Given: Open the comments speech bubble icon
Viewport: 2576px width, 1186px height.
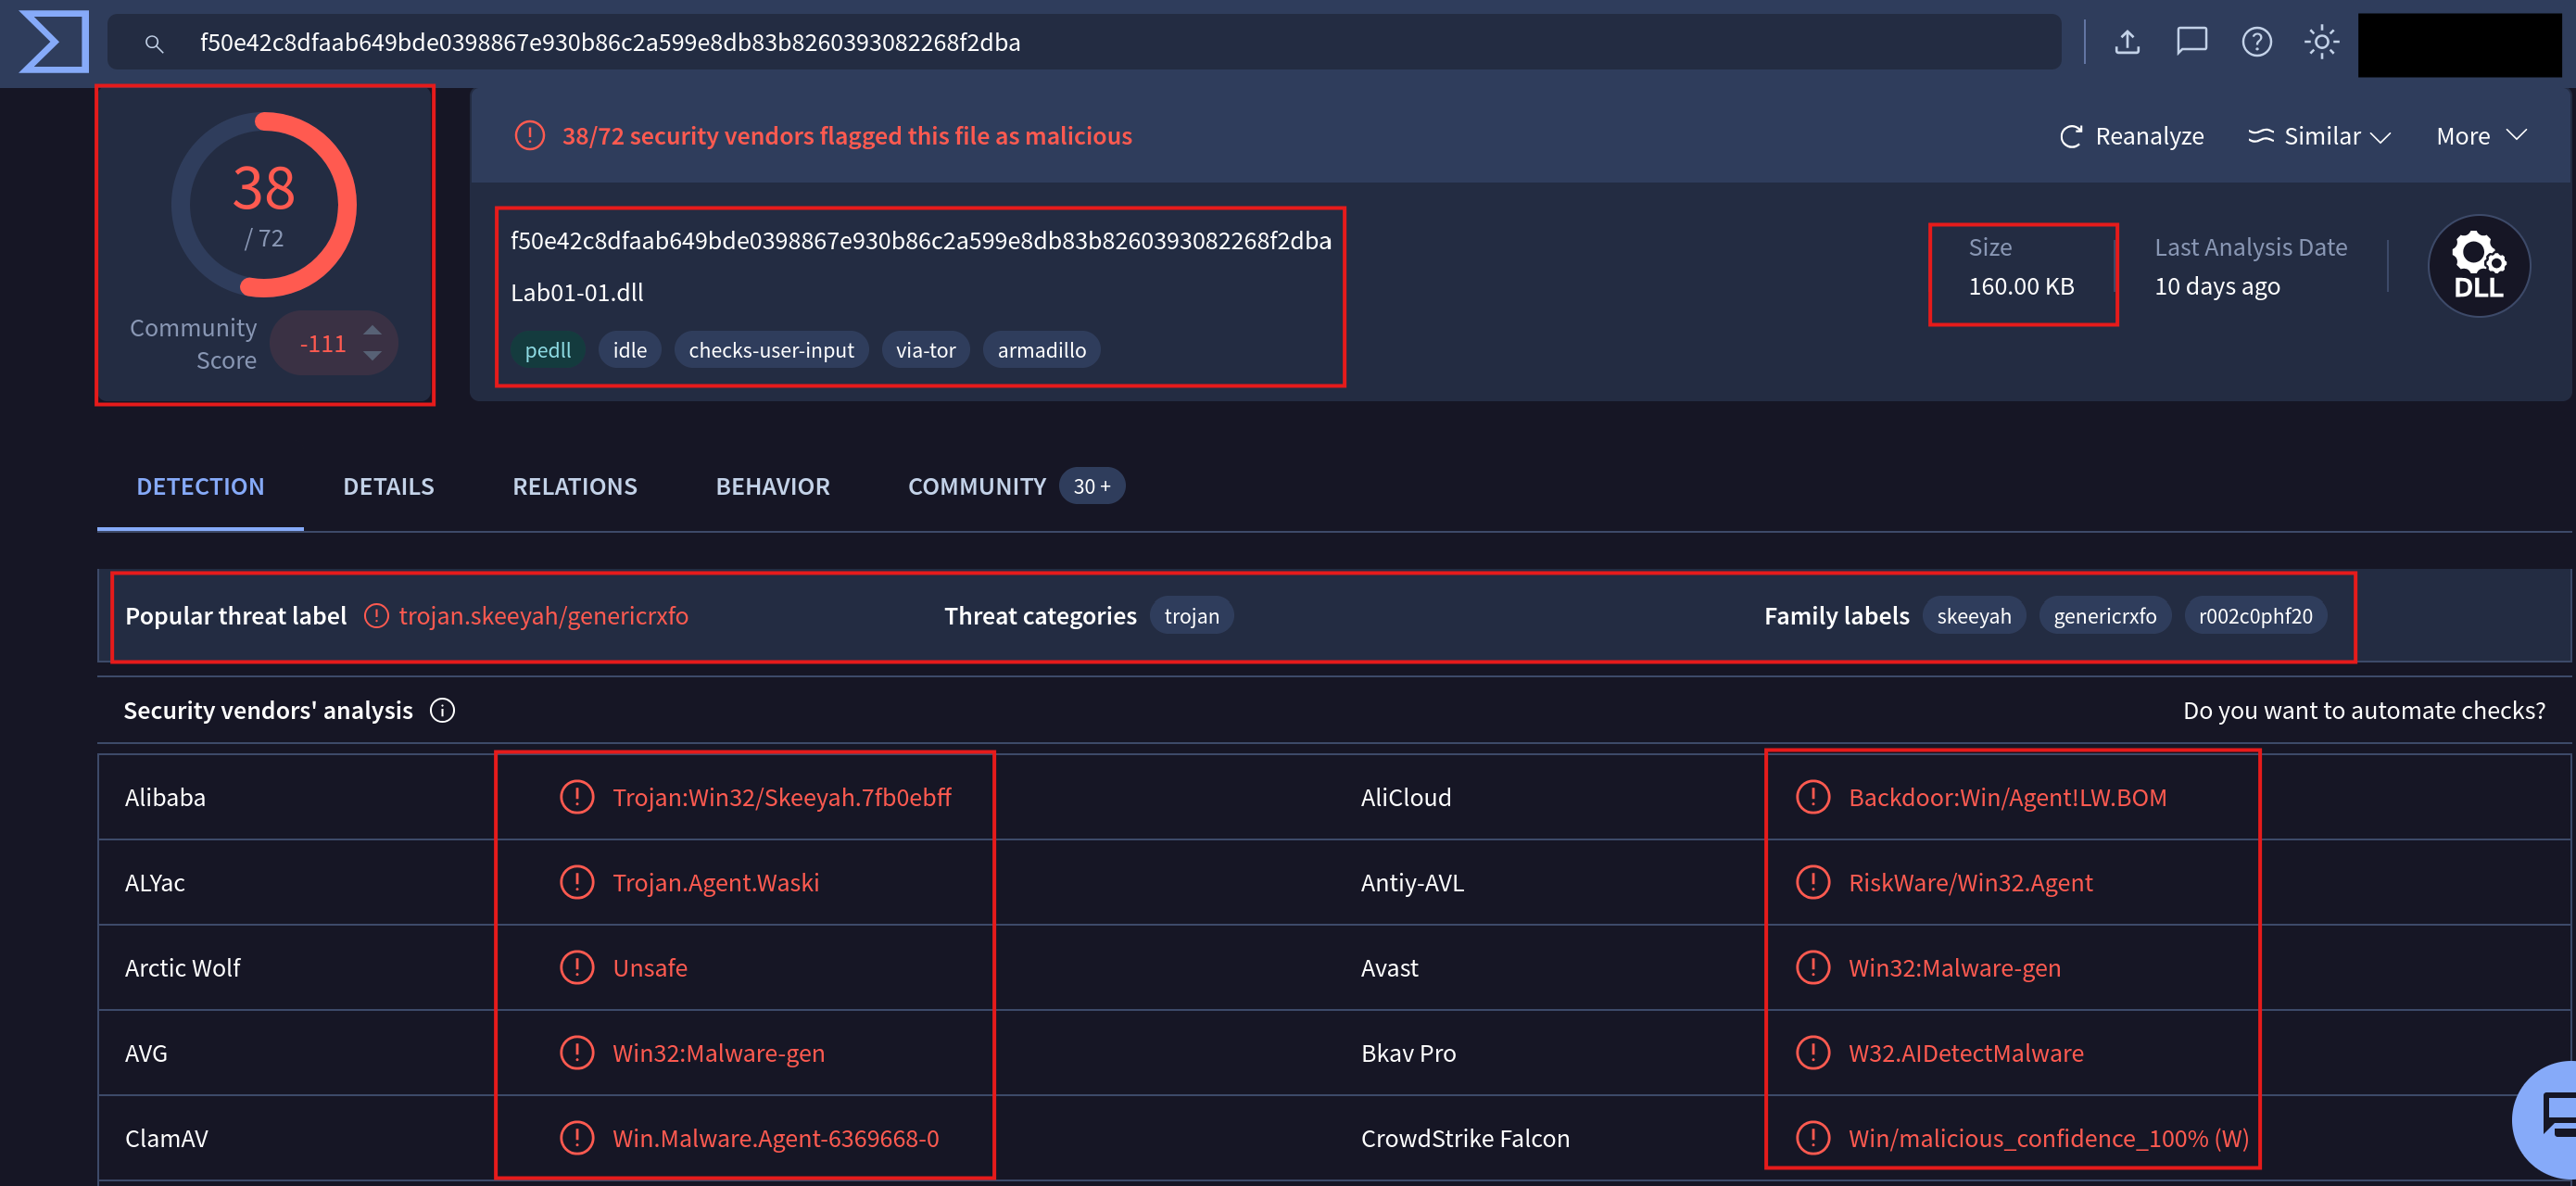Looking at the screenshot, I should tap(2192, 42).
